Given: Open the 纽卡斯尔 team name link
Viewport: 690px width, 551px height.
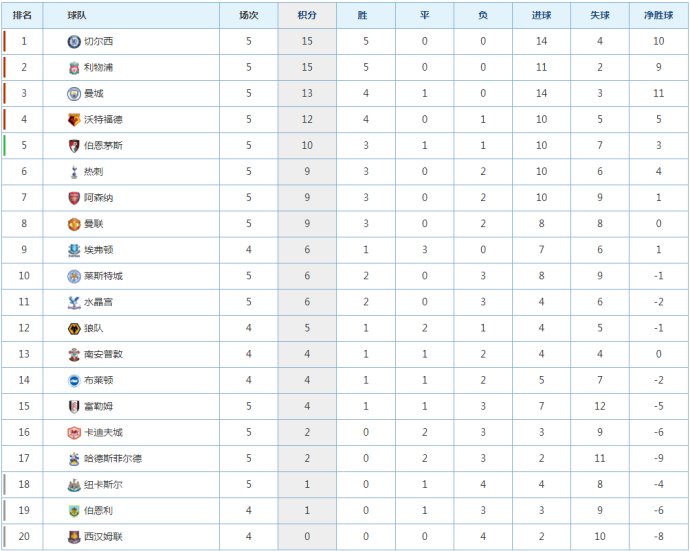Looking at the screenshot, I should [103, 485].
